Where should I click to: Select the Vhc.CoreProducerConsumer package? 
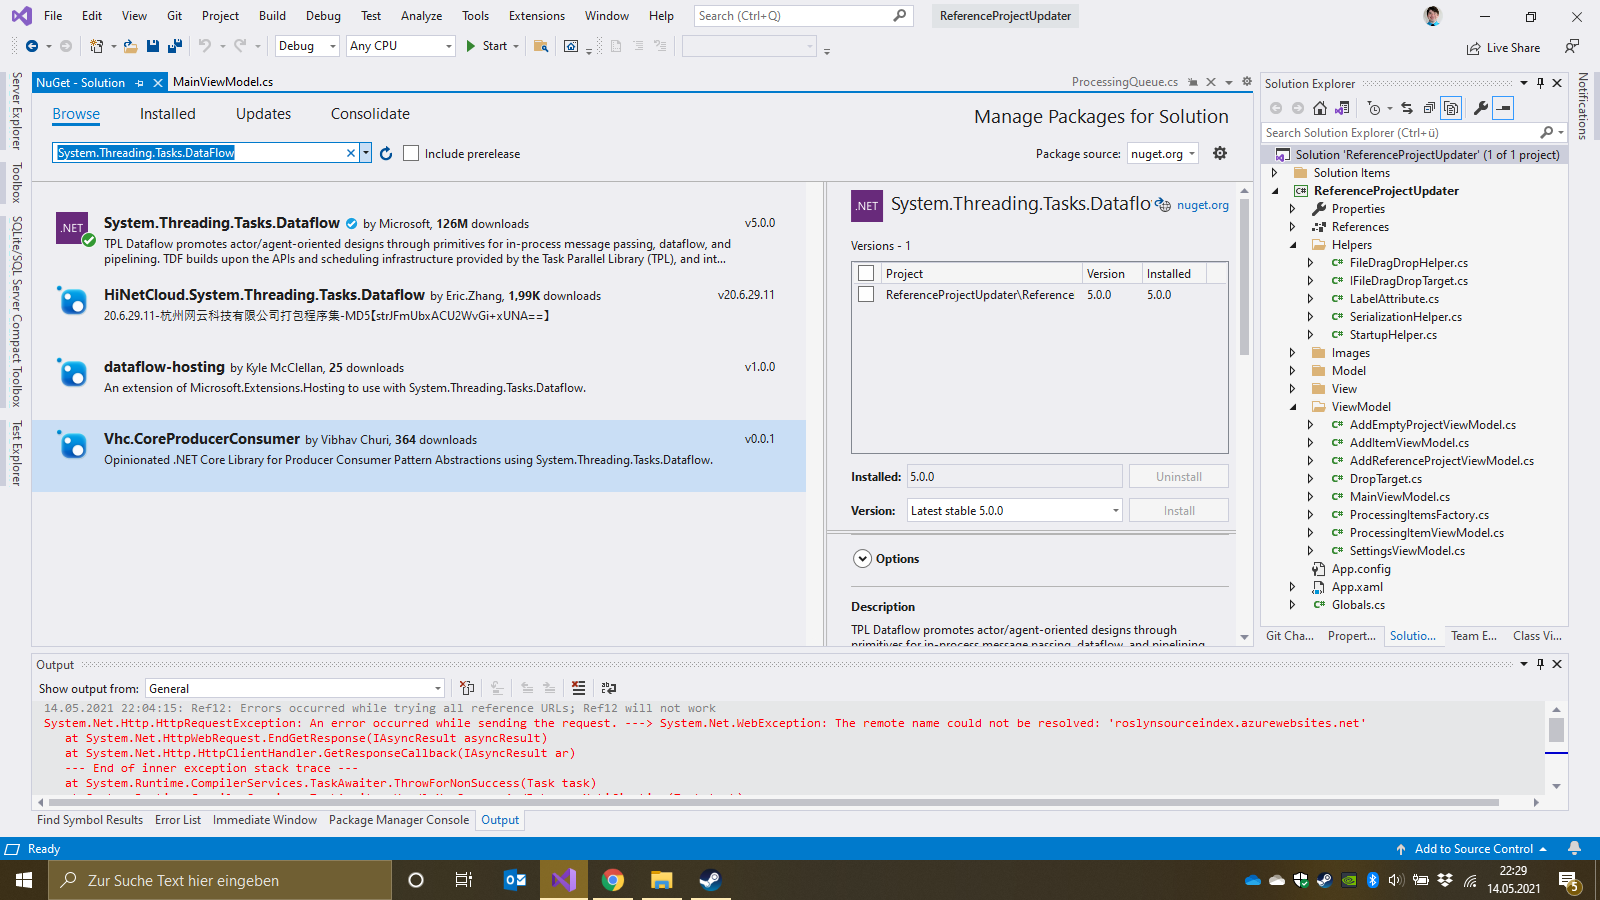pyautogui.click(x=419, y=455)
